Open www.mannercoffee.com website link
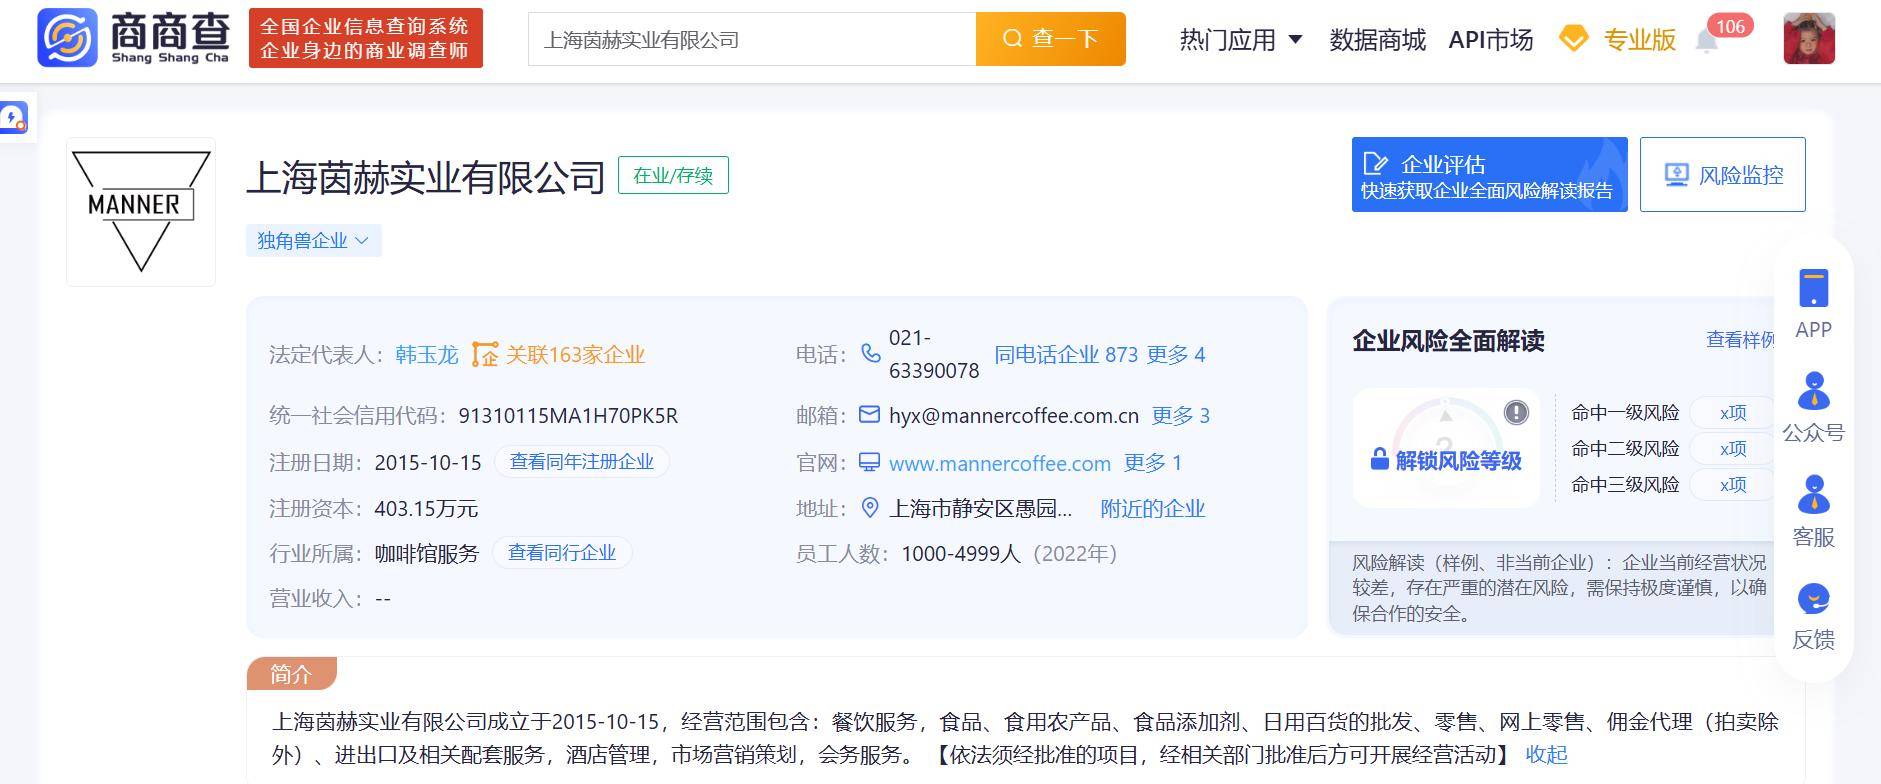This screenshot has height=784, width=1881. tap(1000, 463)
